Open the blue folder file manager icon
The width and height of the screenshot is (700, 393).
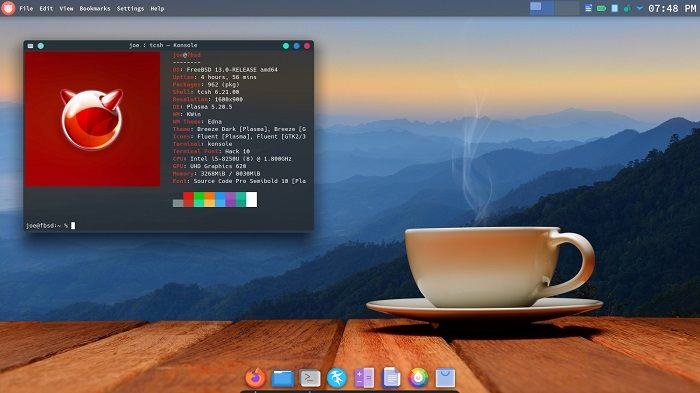pos(283,379)
